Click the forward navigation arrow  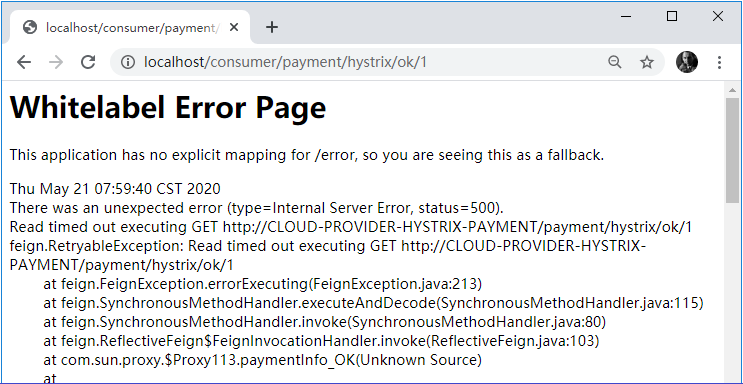coord(56,62)
